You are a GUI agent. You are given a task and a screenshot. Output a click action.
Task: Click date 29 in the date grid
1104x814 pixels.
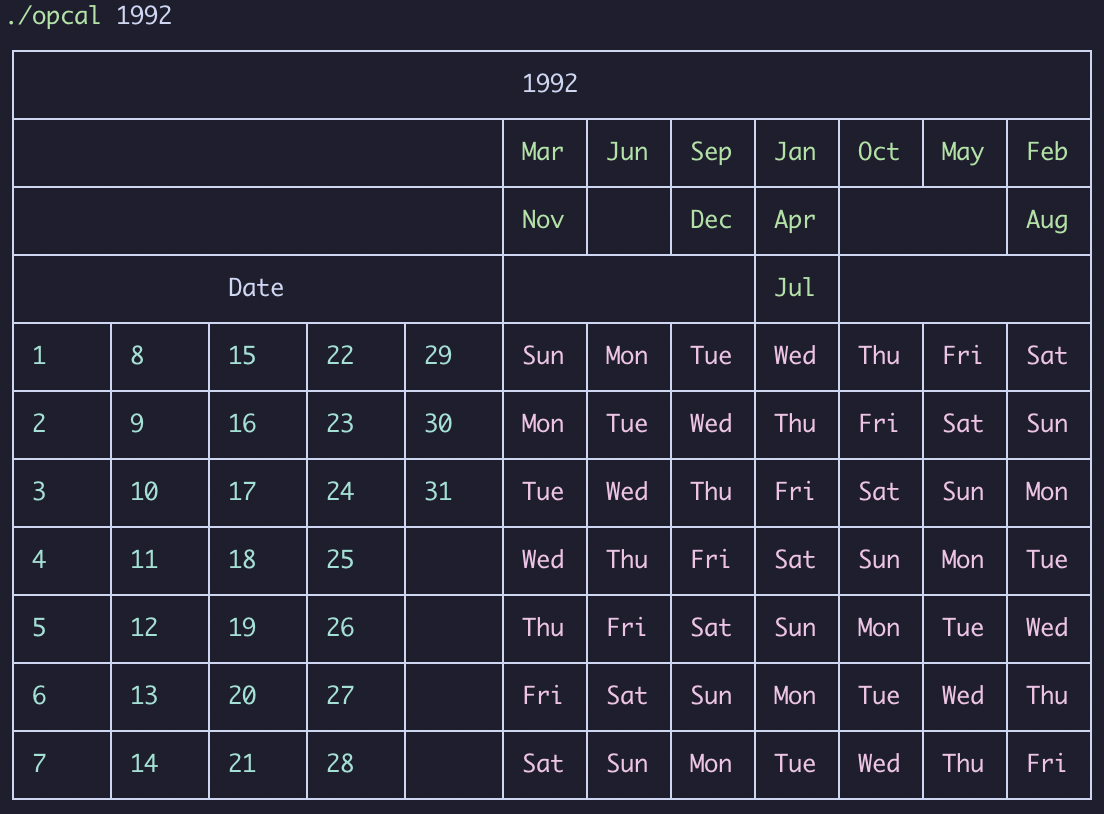coord(438,356)
